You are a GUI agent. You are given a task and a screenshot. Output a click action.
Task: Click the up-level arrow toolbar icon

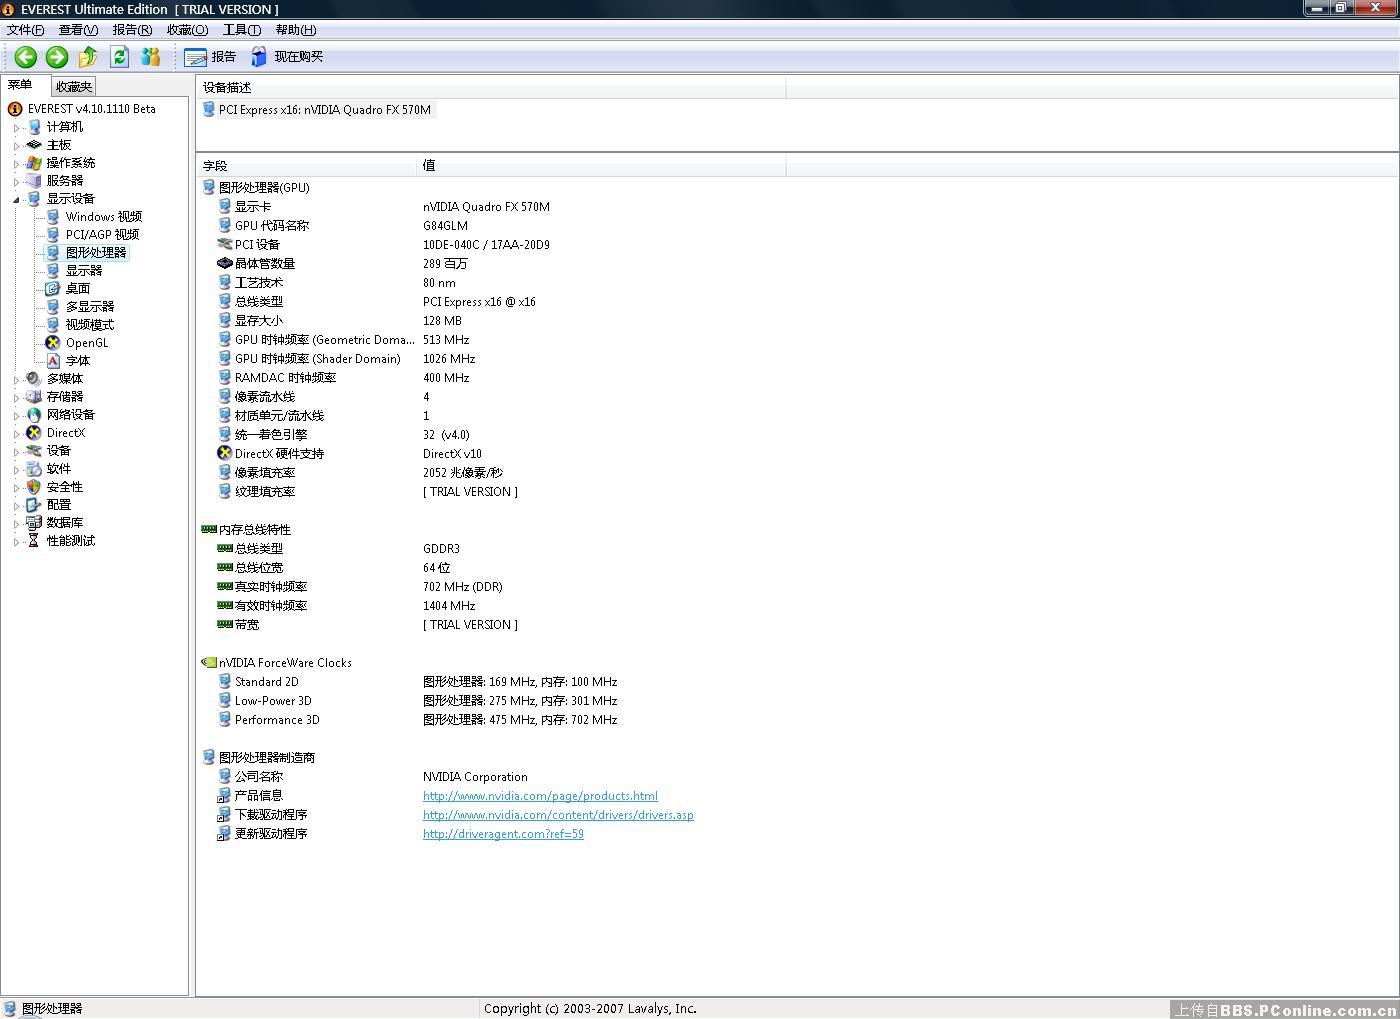(x=88, y=57)
